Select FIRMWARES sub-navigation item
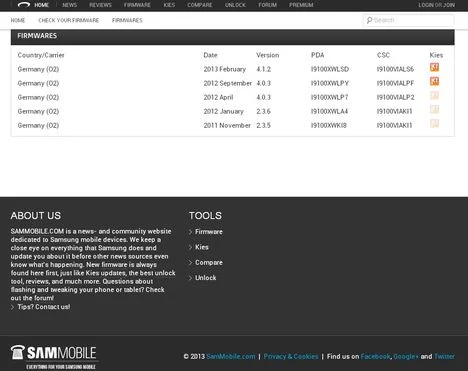Viewport: 468px width, 371px height. coord(127,20)
